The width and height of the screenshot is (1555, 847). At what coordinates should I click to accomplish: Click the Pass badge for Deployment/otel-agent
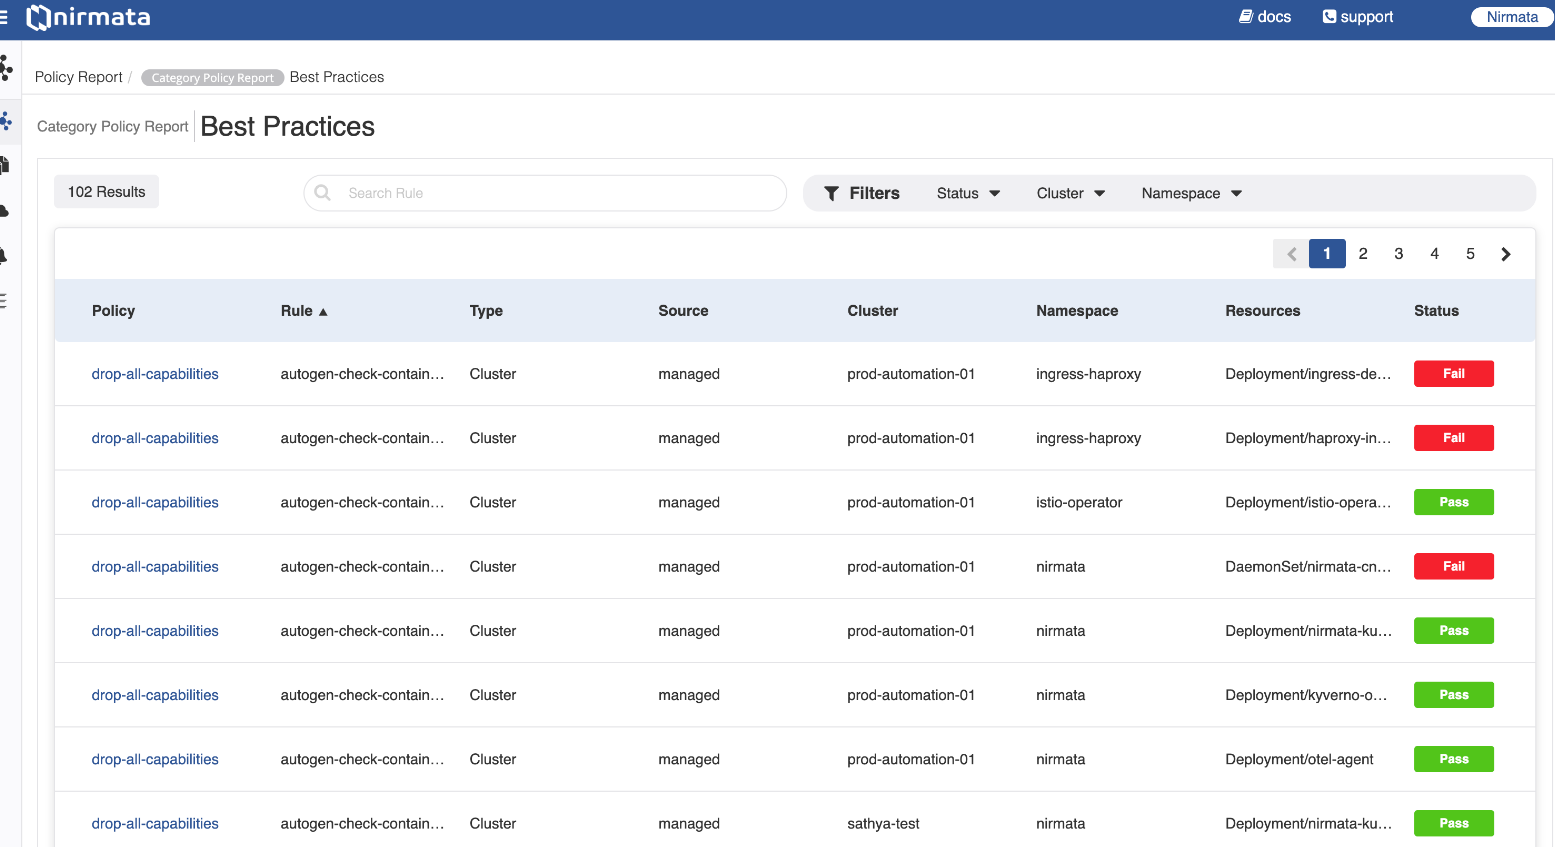pyautogui.click(x=1454, y=759)
